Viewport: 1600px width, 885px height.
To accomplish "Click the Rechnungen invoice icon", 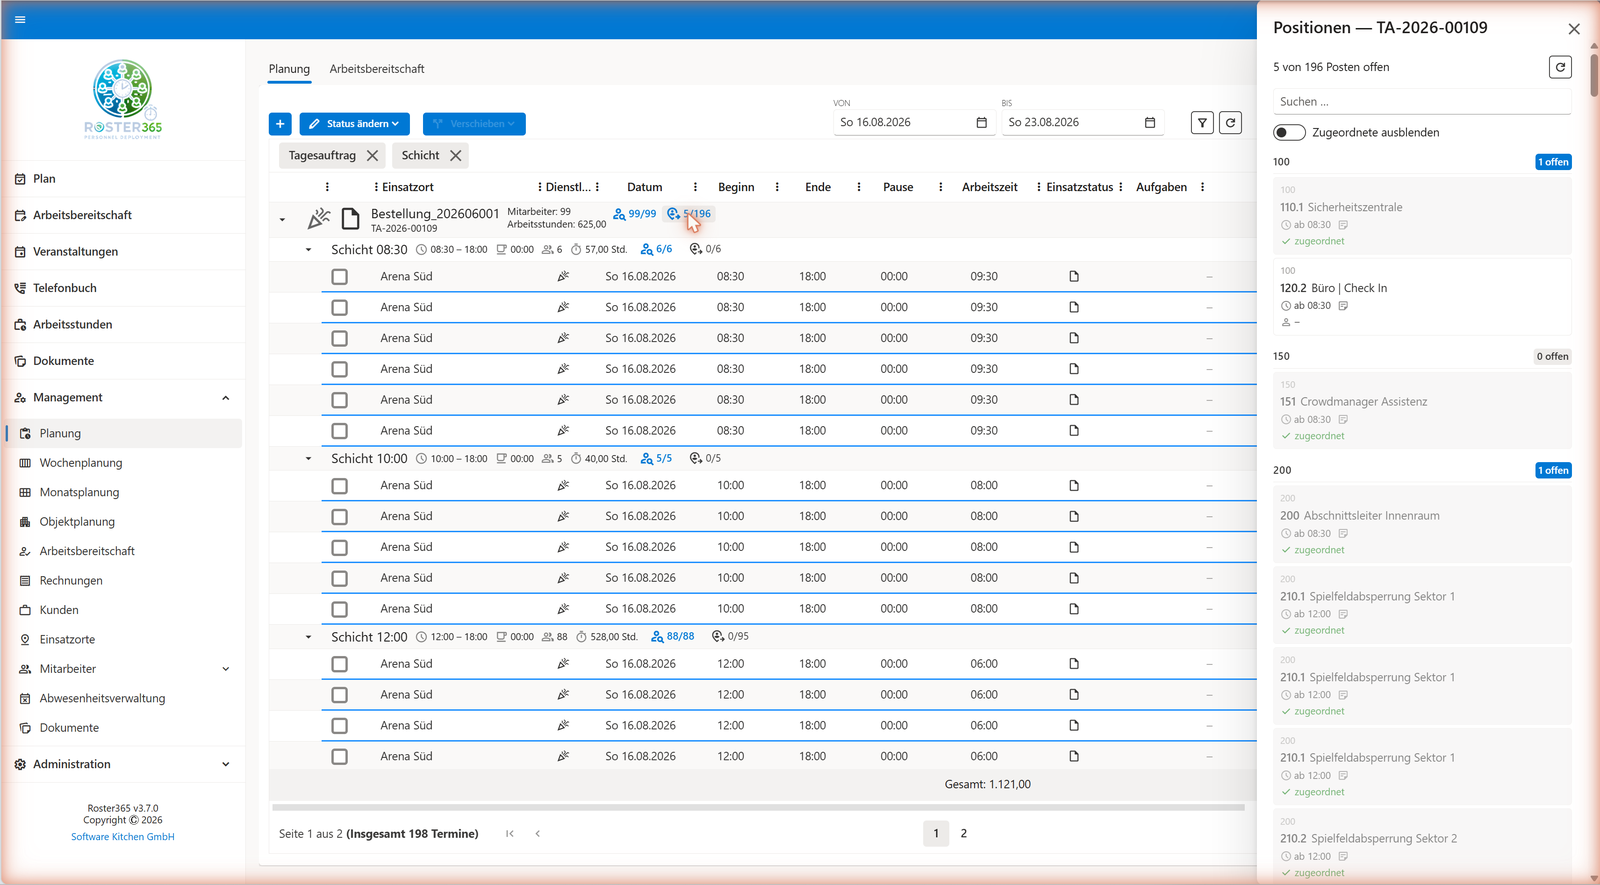I will coord(25,581).
